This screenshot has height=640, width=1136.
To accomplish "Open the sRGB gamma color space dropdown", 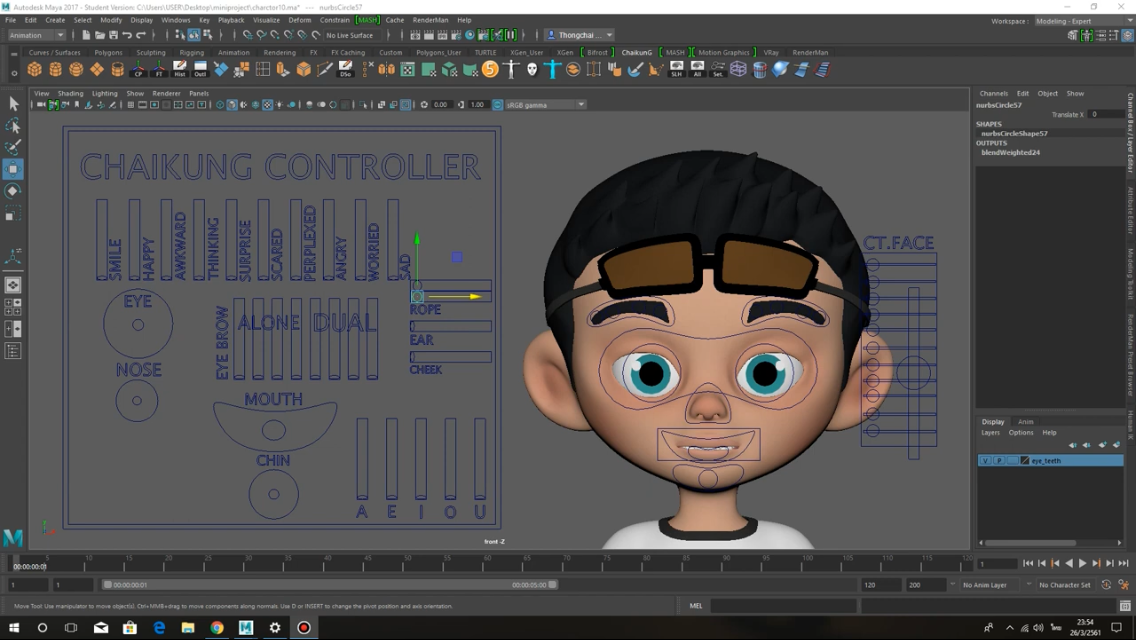I will 546,105.
